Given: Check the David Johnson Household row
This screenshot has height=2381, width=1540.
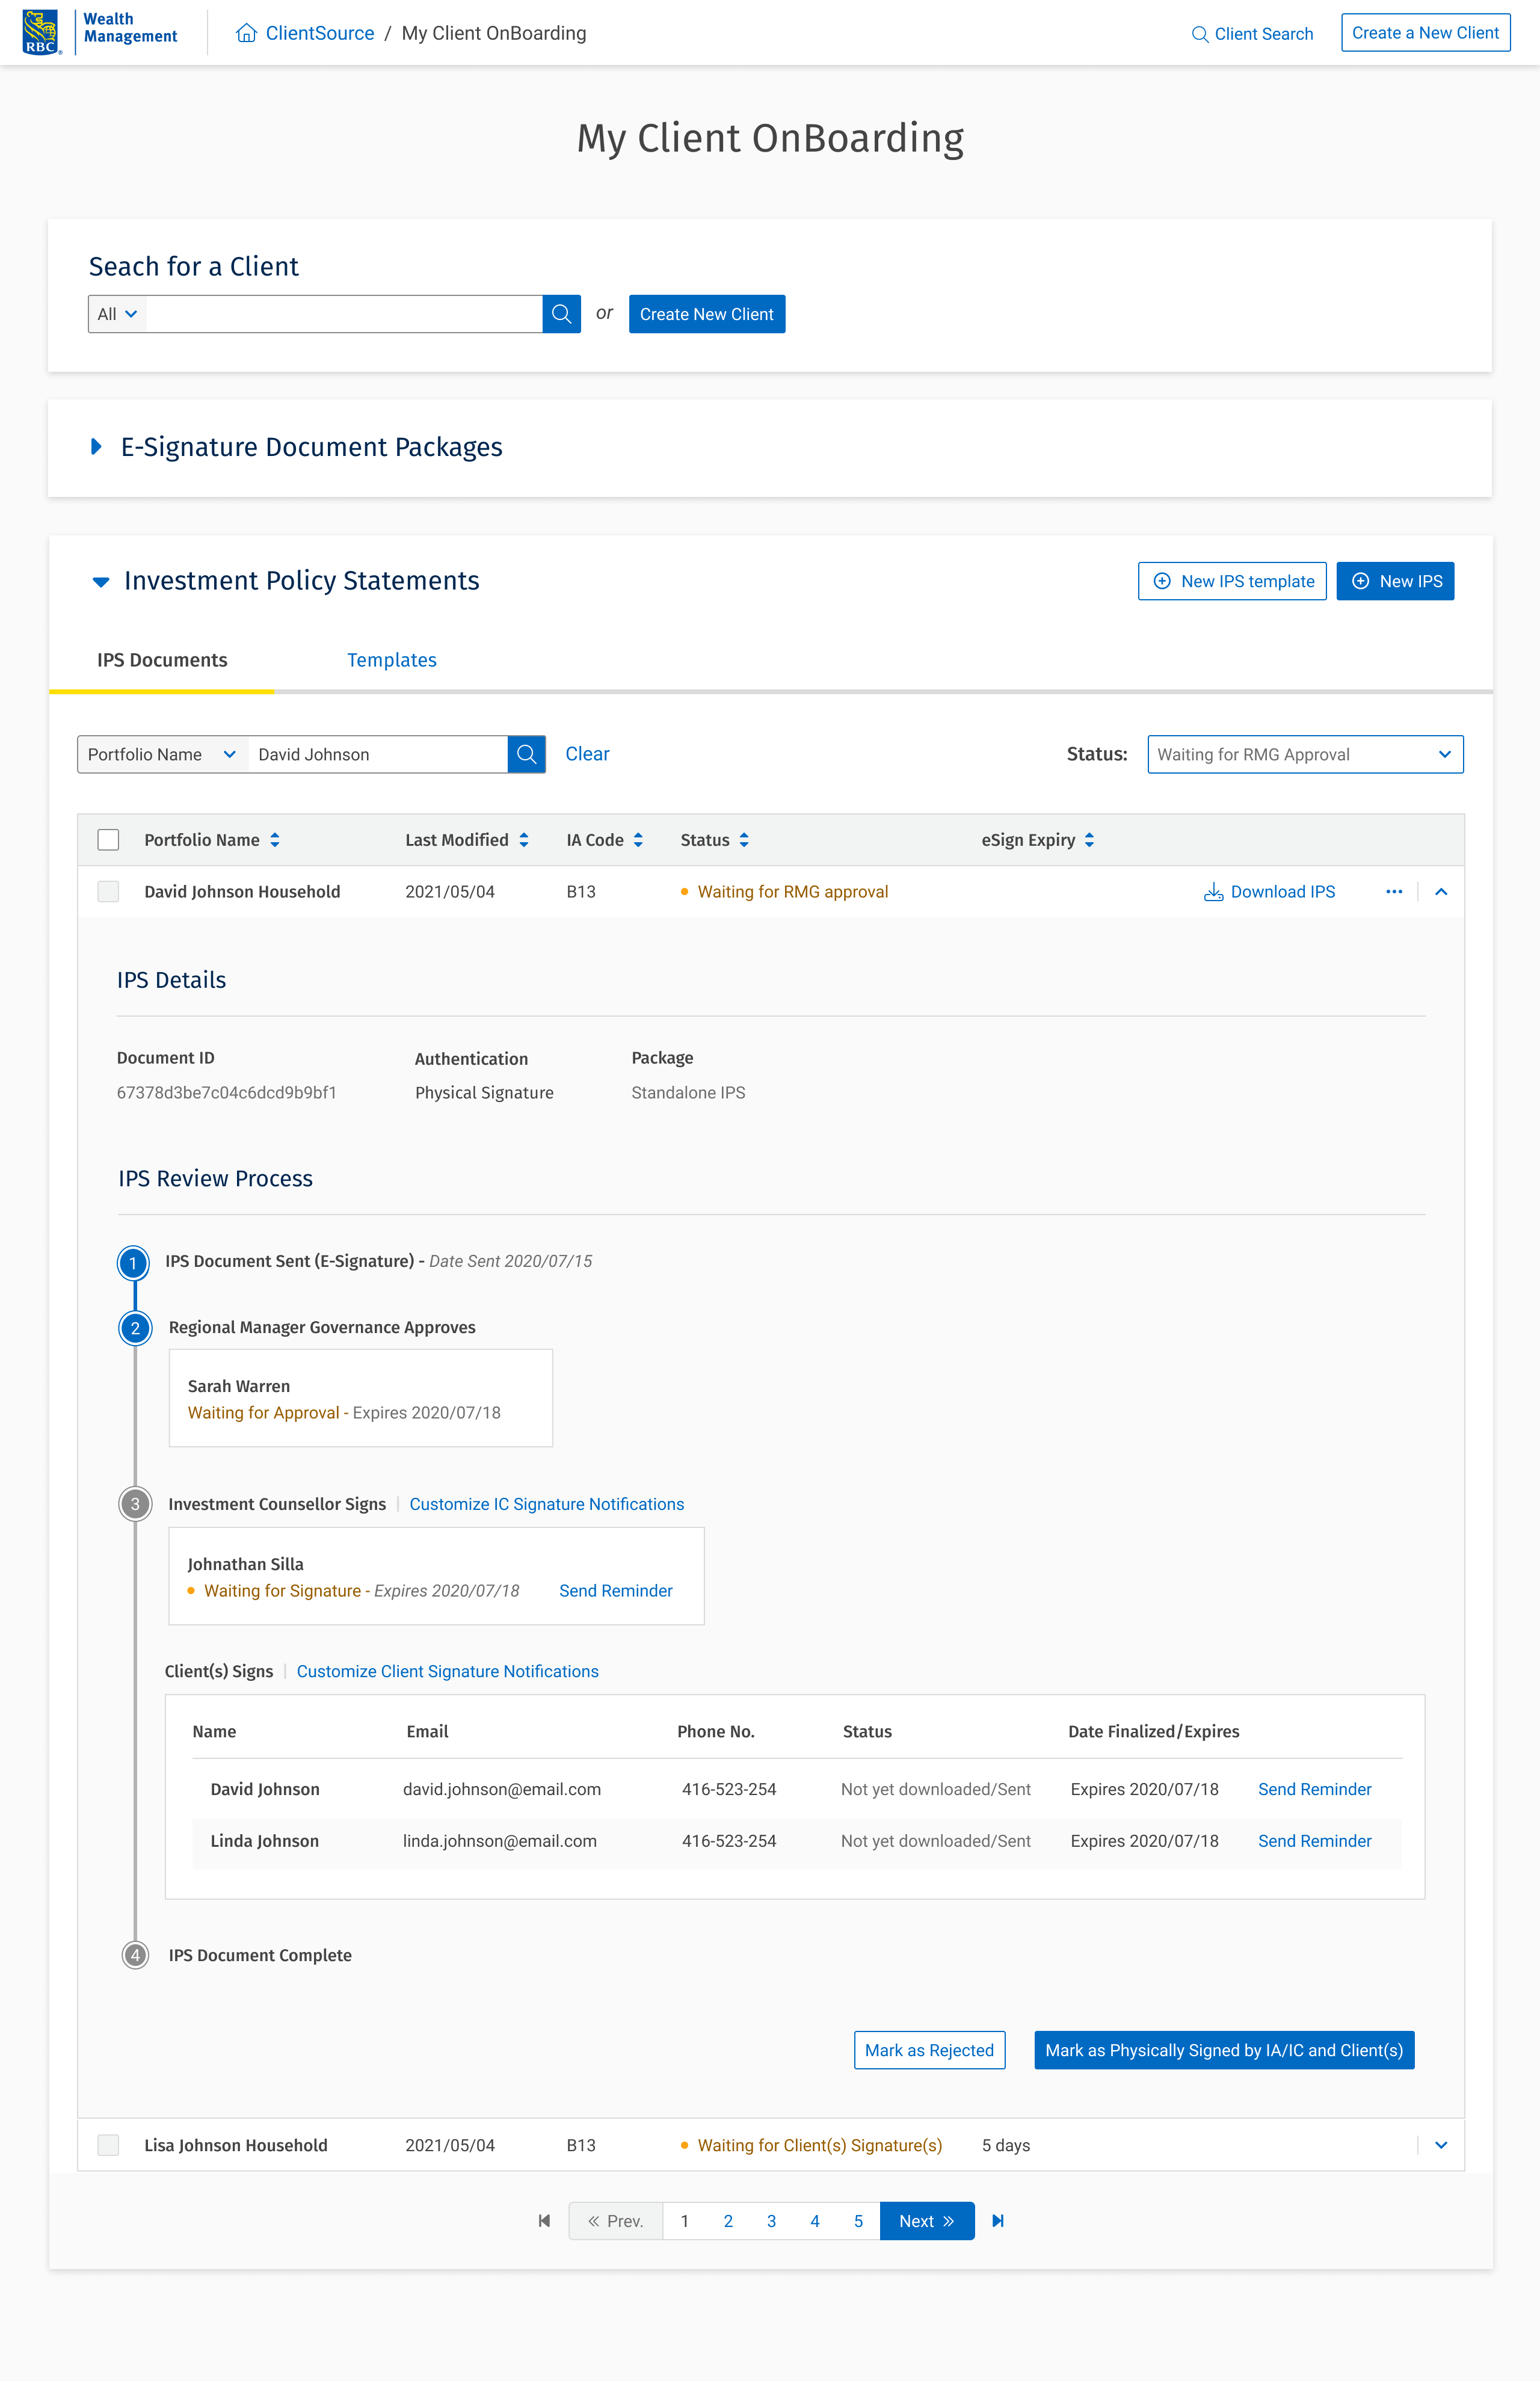Looking at the screenshot, I should (108, 891).
